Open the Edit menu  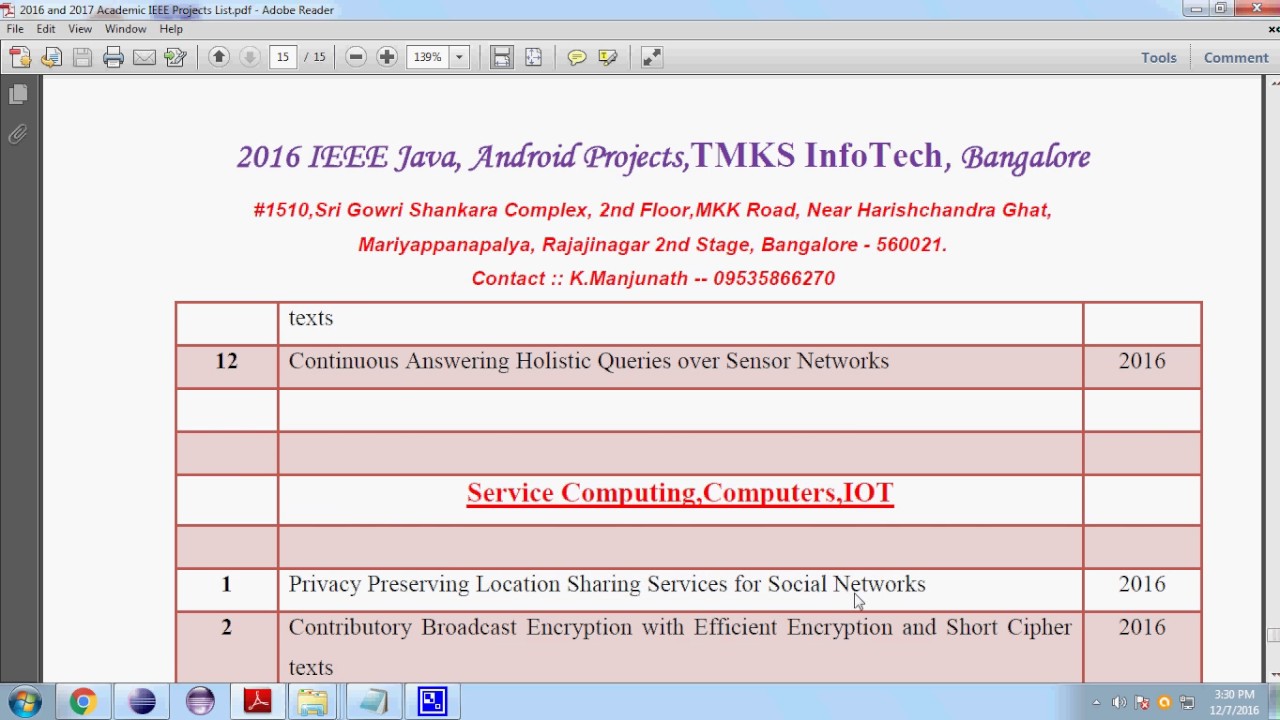pos(46,29)
